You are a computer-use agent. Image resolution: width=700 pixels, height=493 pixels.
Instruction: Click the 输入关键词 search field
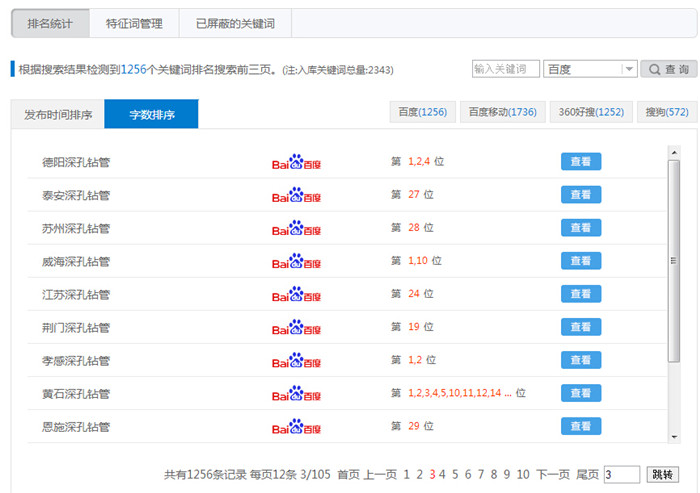click(505, 69)
